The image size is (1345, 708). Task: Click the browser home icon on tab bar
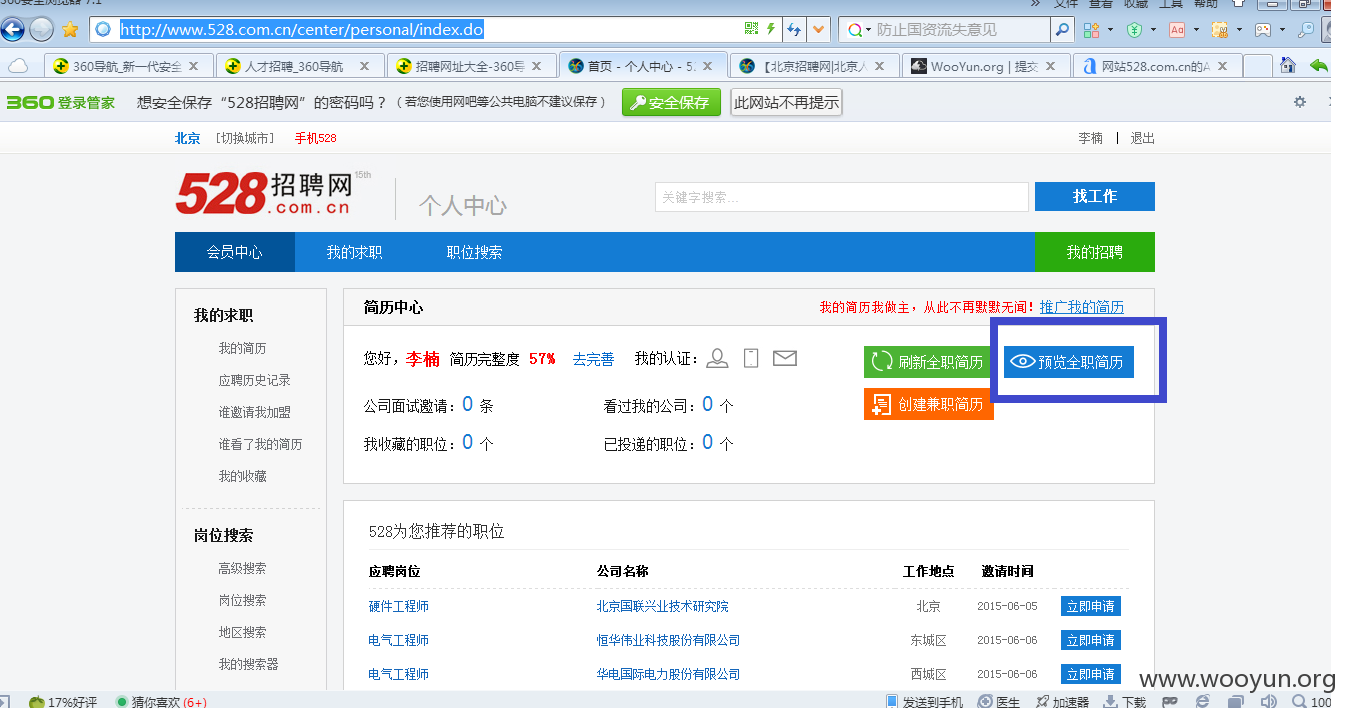(1288, 65)
